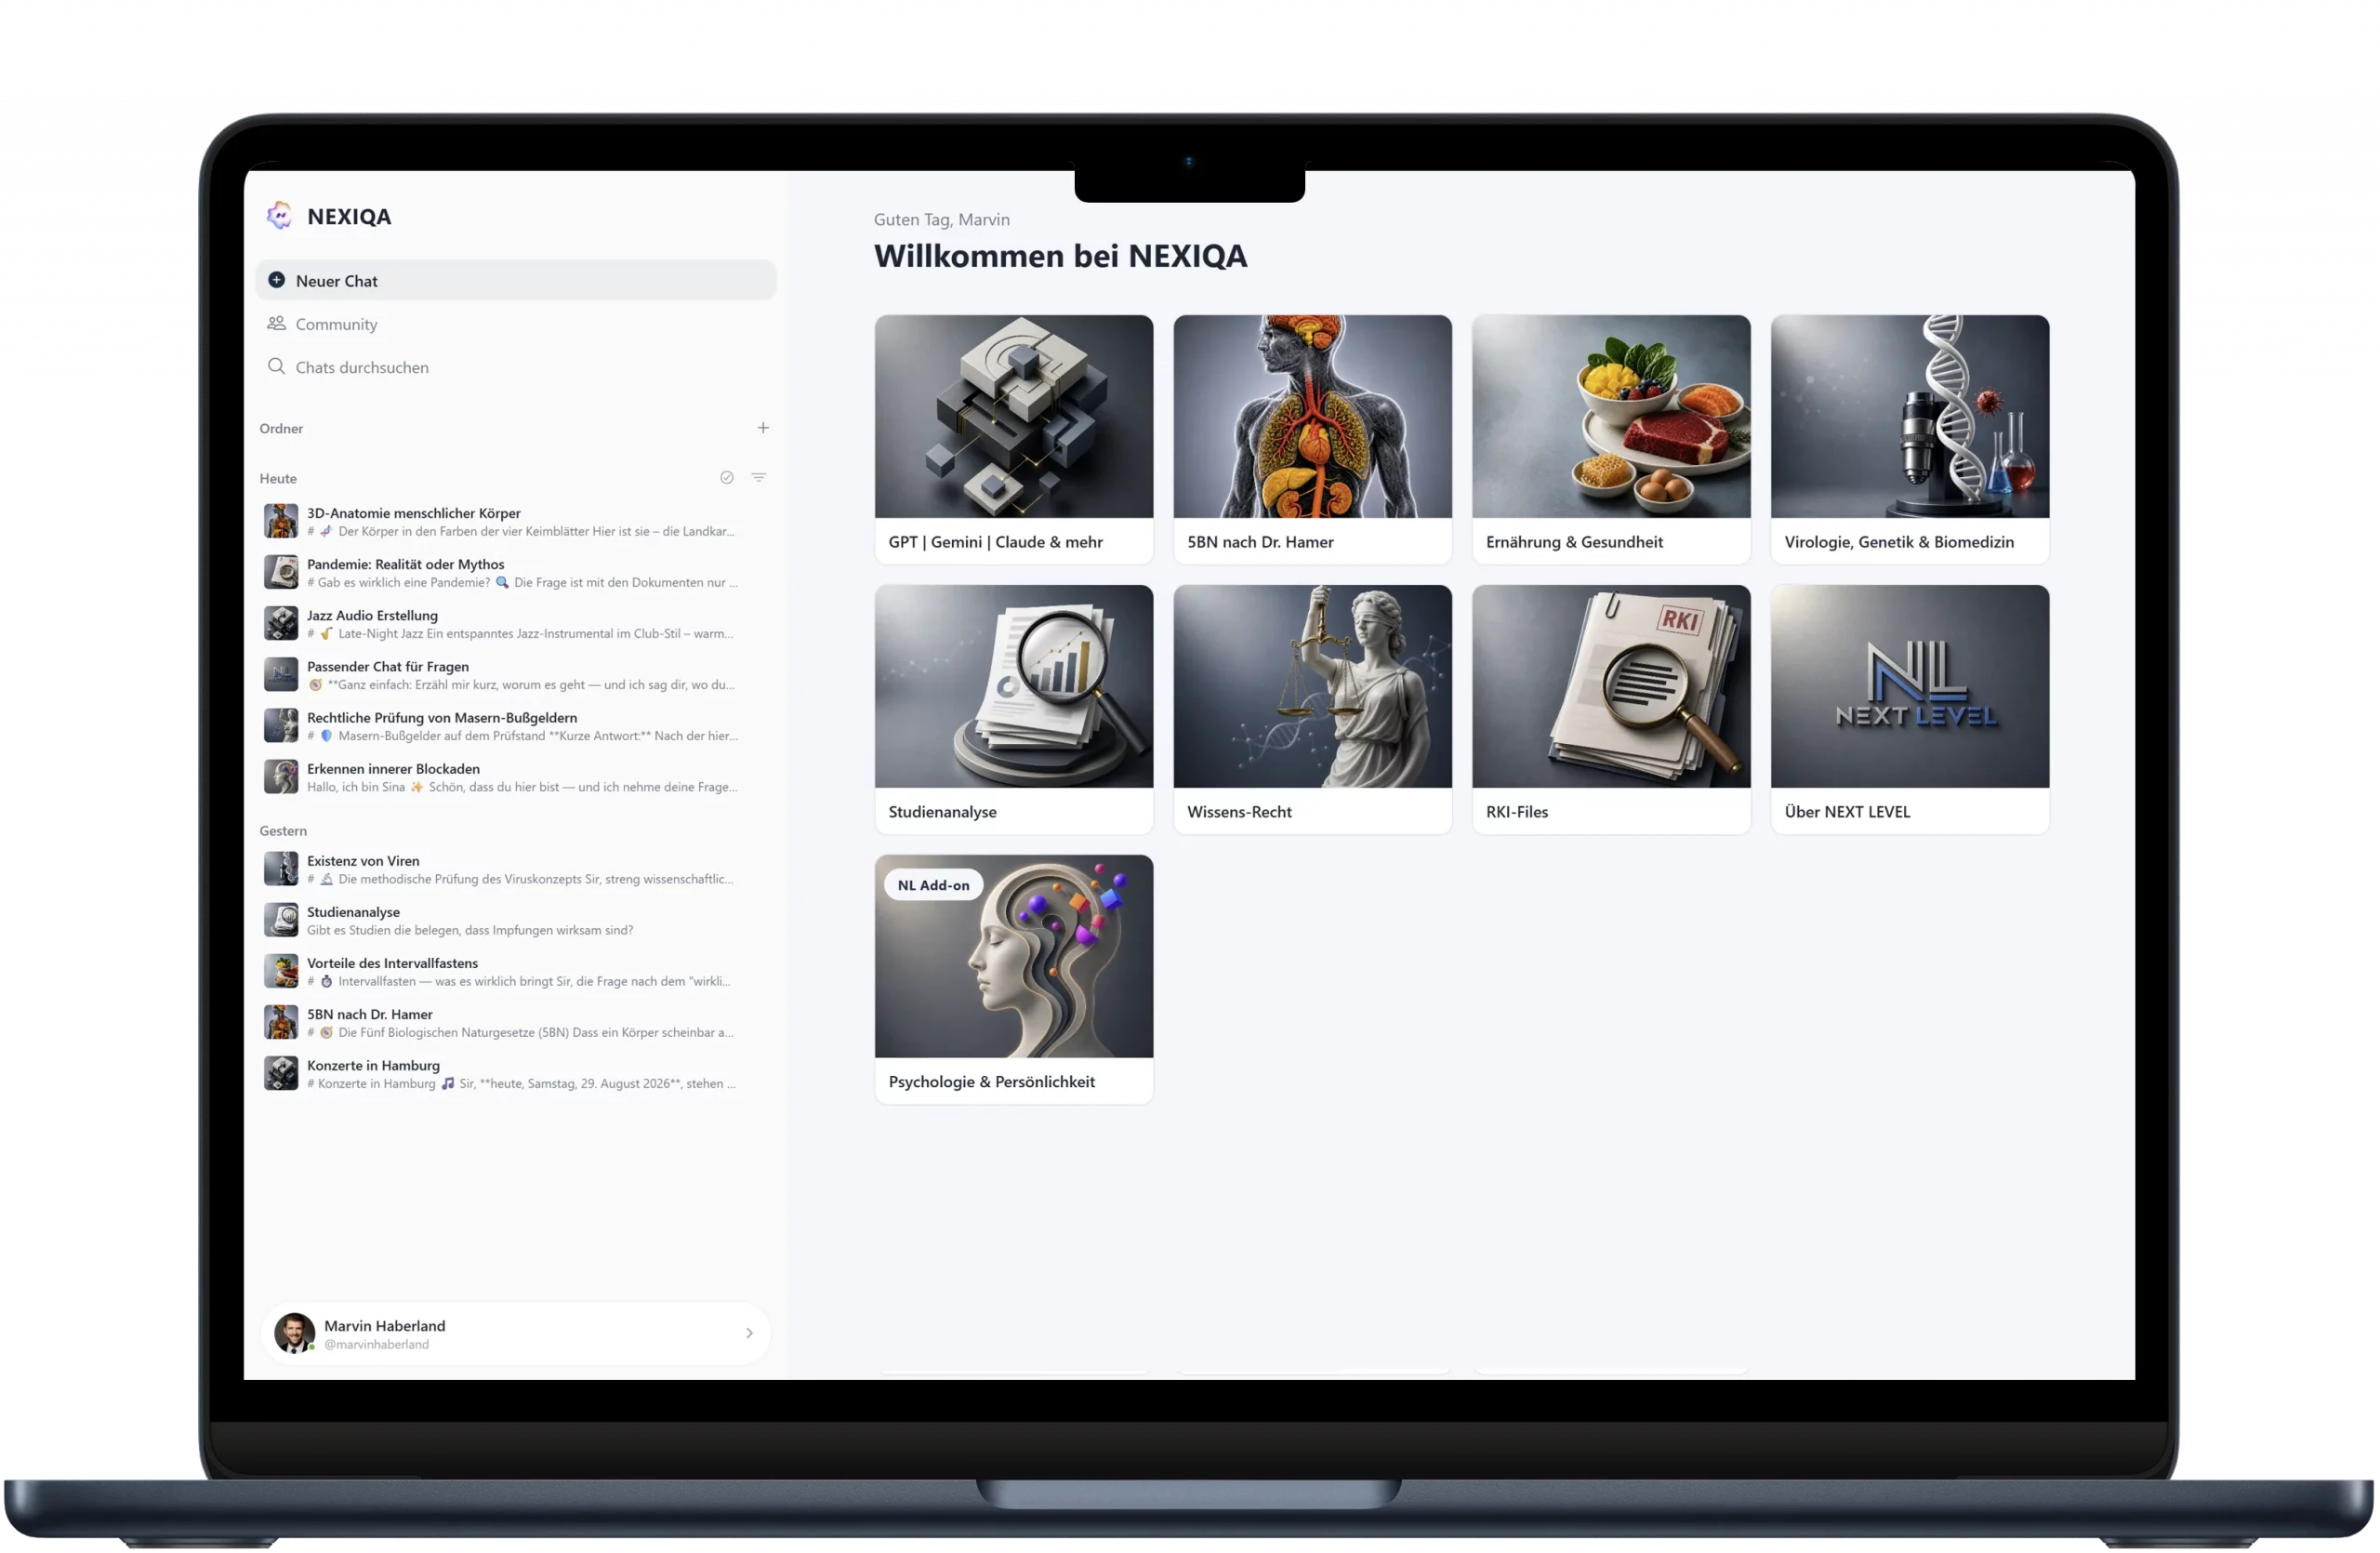Click the Heute section label

pyautogui.click(x=278, y=478)
